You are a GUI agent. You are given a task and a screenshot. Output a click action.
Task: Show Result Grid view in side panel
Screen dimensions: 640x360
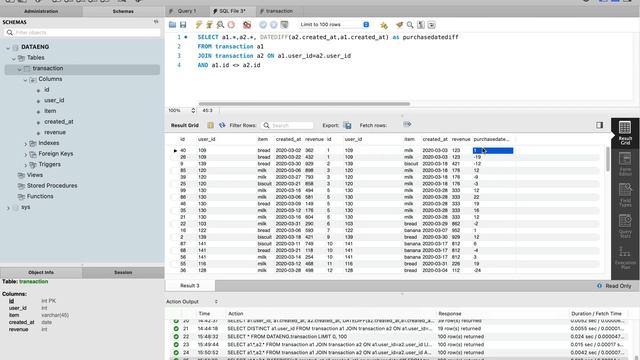coord(625,133)
